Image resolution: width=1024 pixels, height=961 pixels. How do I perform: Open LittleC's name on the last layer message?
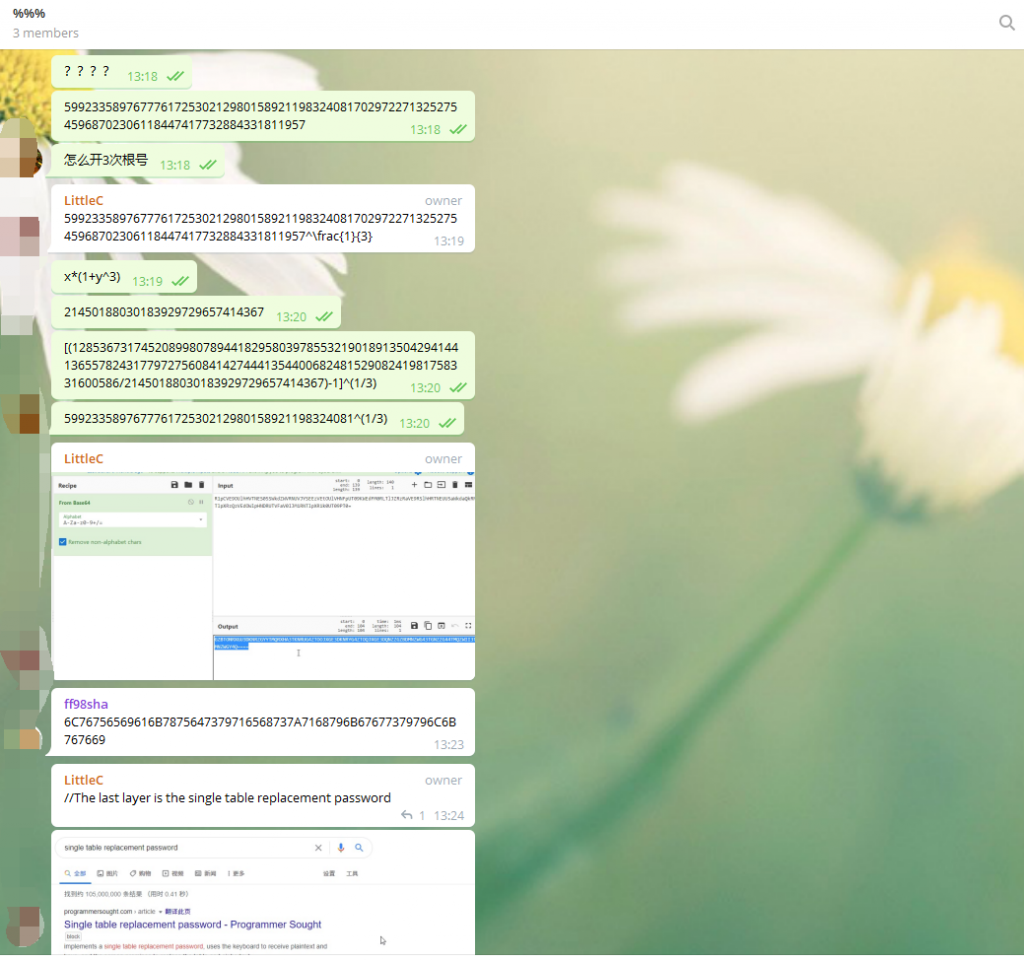(83, 780)
